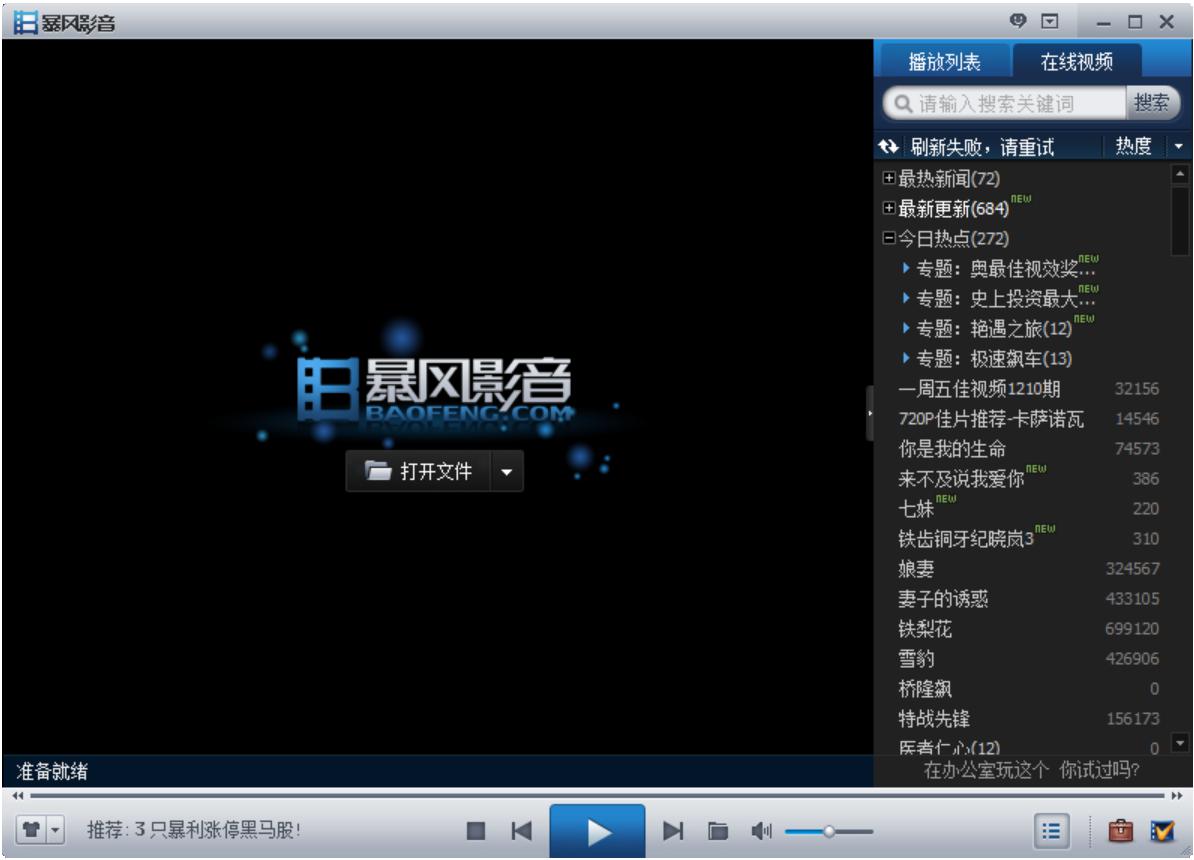Click the rewind arrows on seek bar

click(18, 795)
